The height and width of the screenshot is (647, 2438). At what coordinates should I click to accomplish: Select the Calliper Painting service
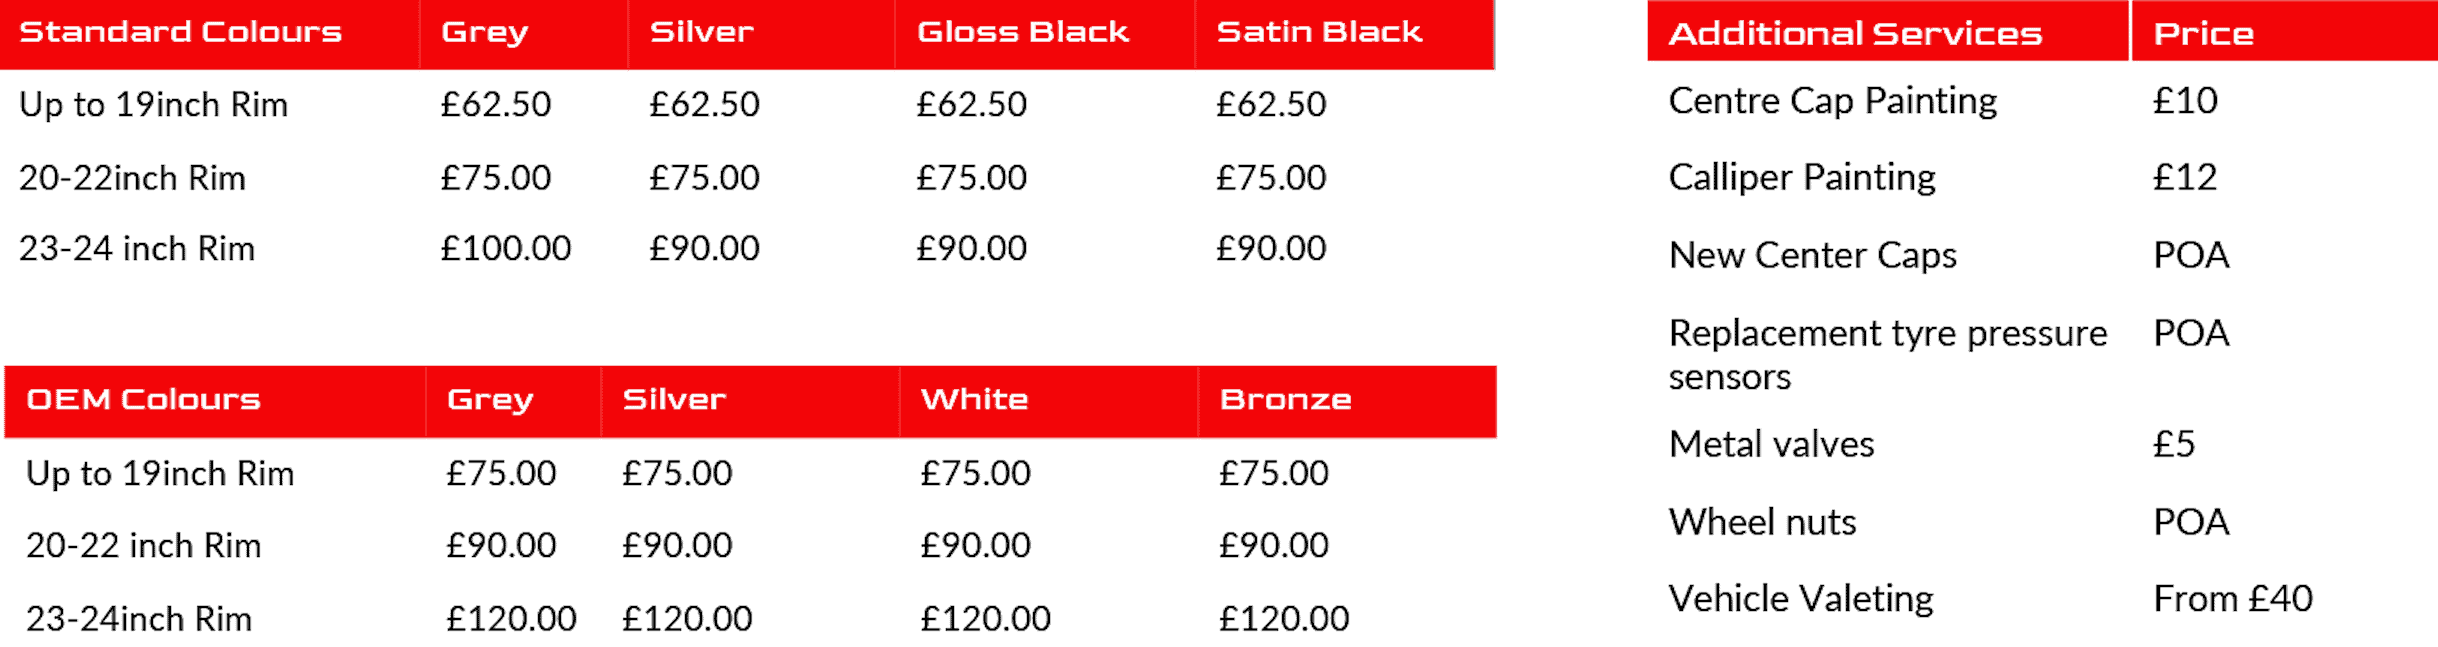pyautogui.click(x=1802, y=177)
